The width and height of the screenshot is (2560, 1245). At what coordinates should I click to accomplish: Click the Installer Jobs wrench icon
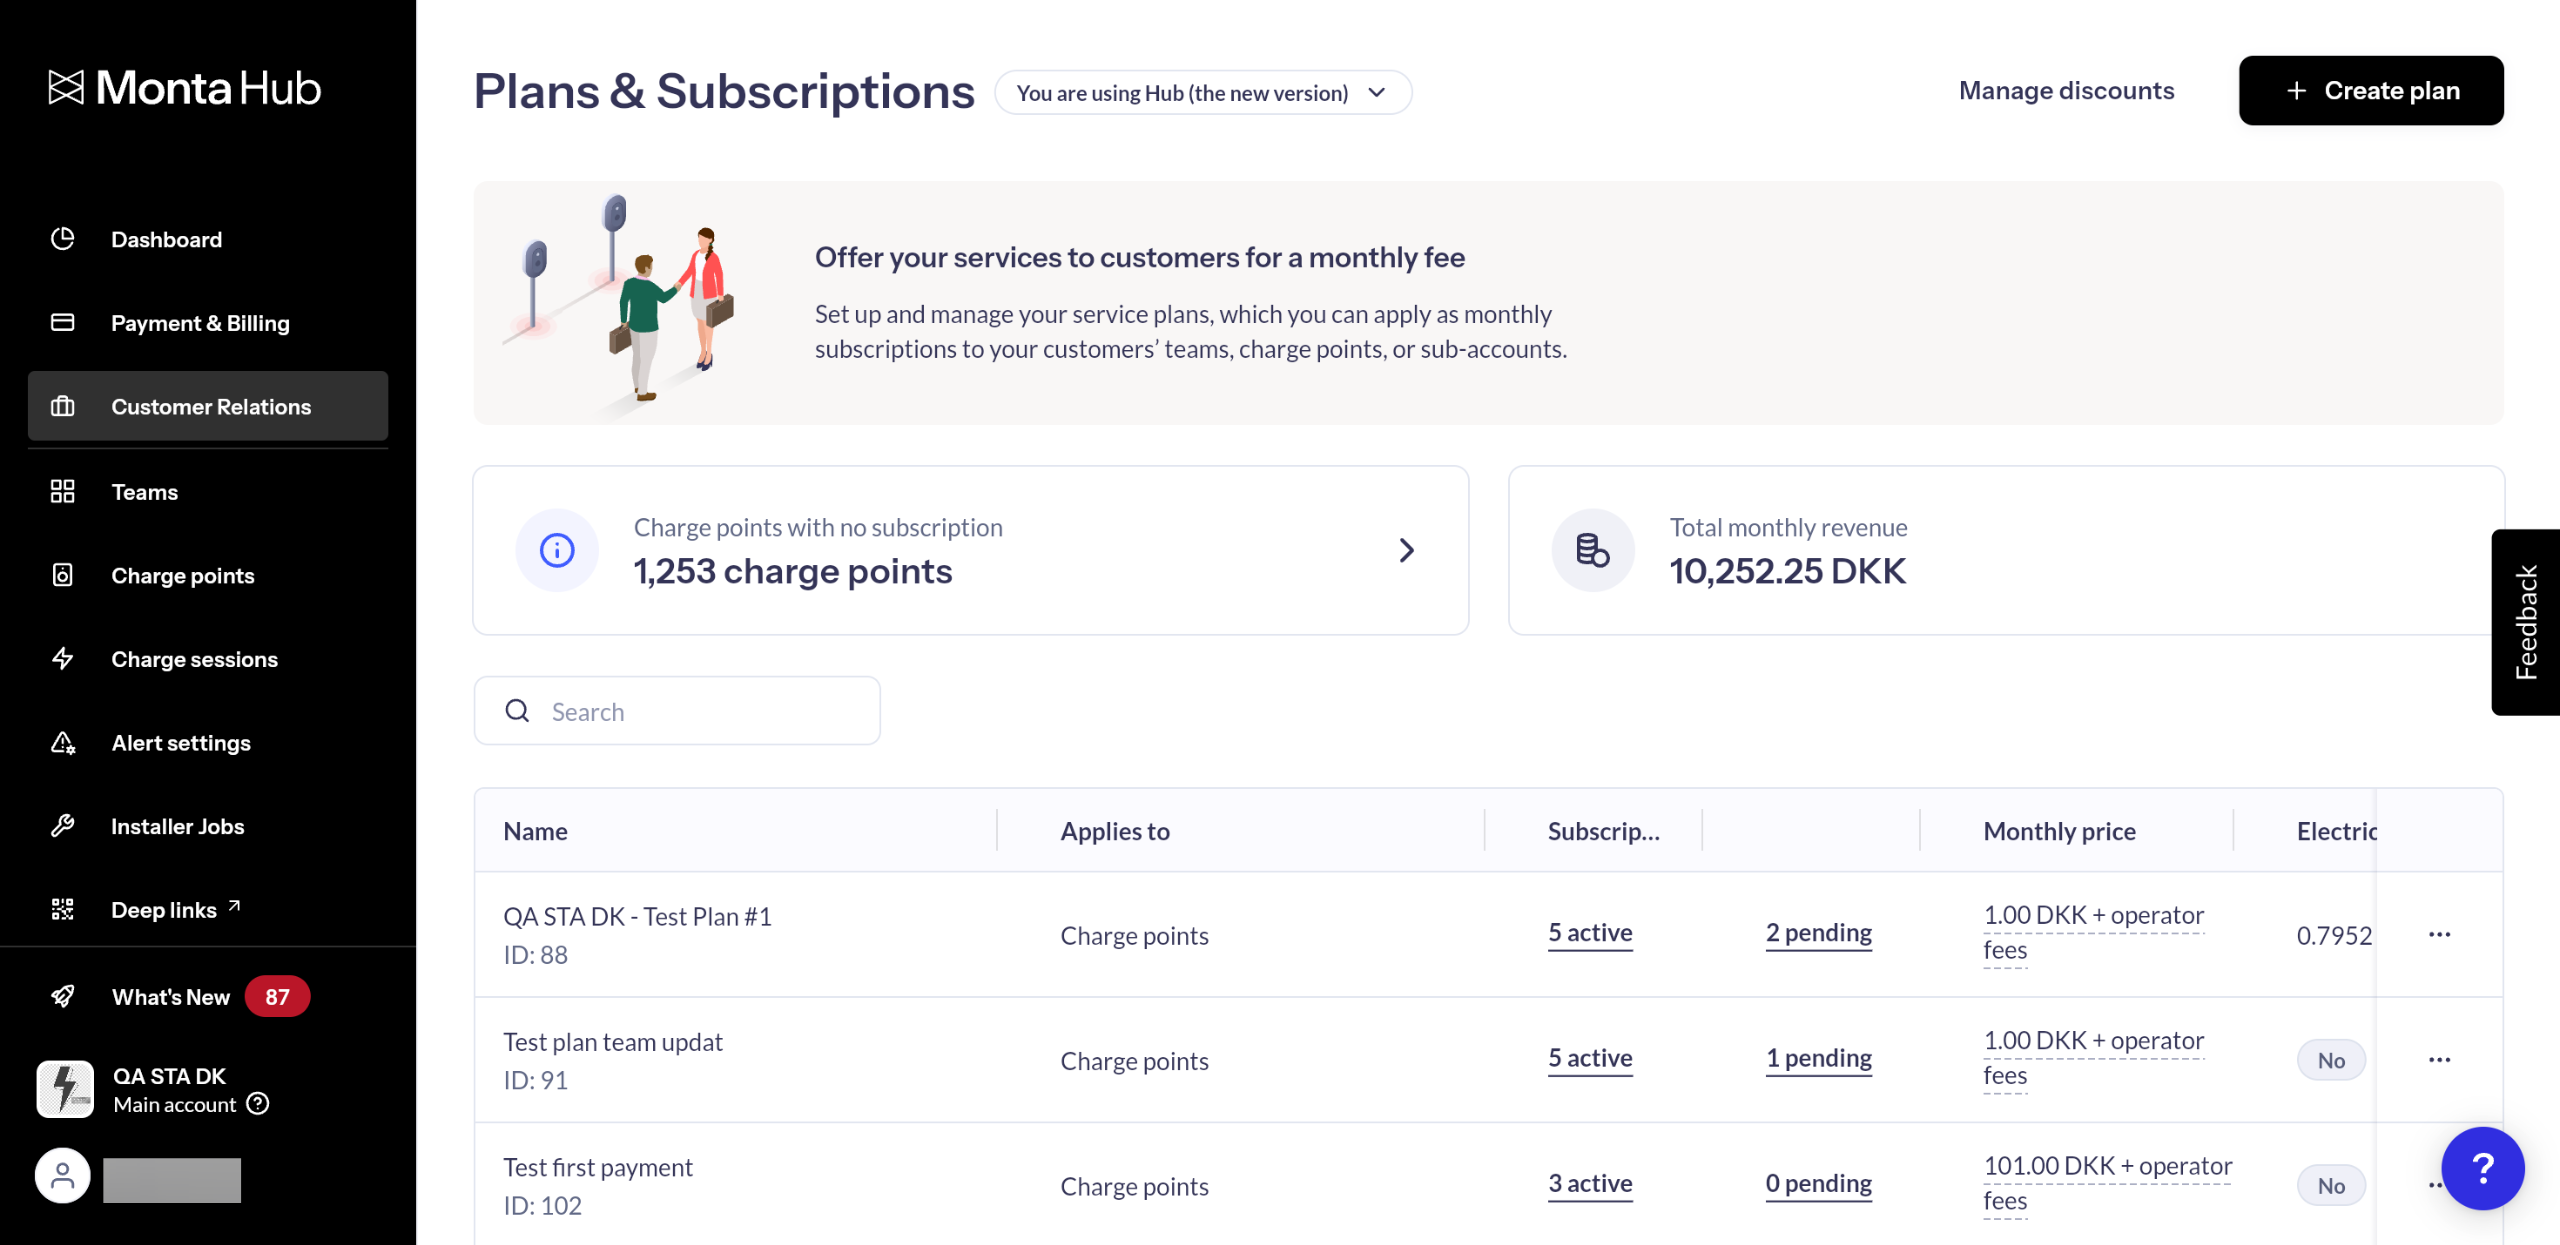[x=63, y=826]
